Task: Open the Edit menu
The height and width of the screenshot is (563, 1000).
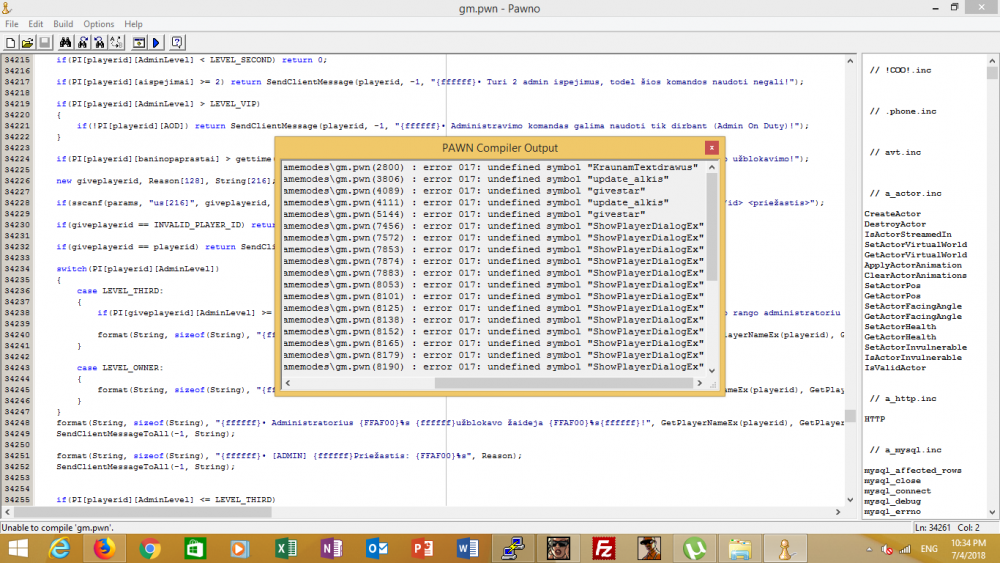Action: [36, 24]
